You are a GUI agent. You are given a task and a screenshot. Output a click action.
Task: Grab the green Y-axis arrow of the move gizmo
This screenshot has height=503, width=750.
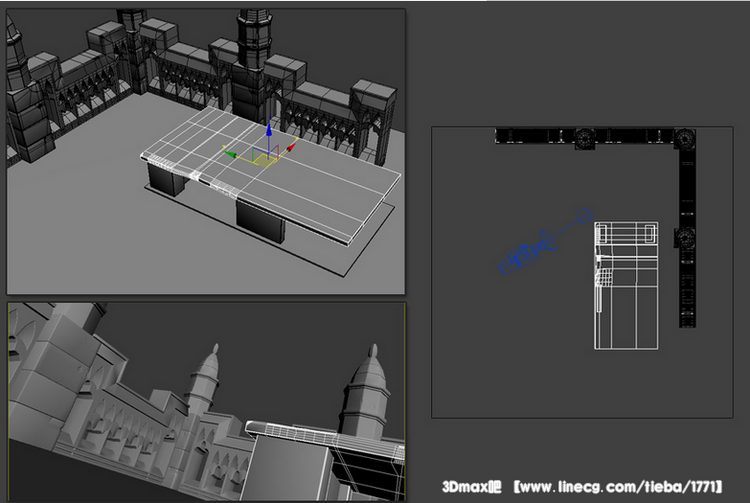point(231,154)
